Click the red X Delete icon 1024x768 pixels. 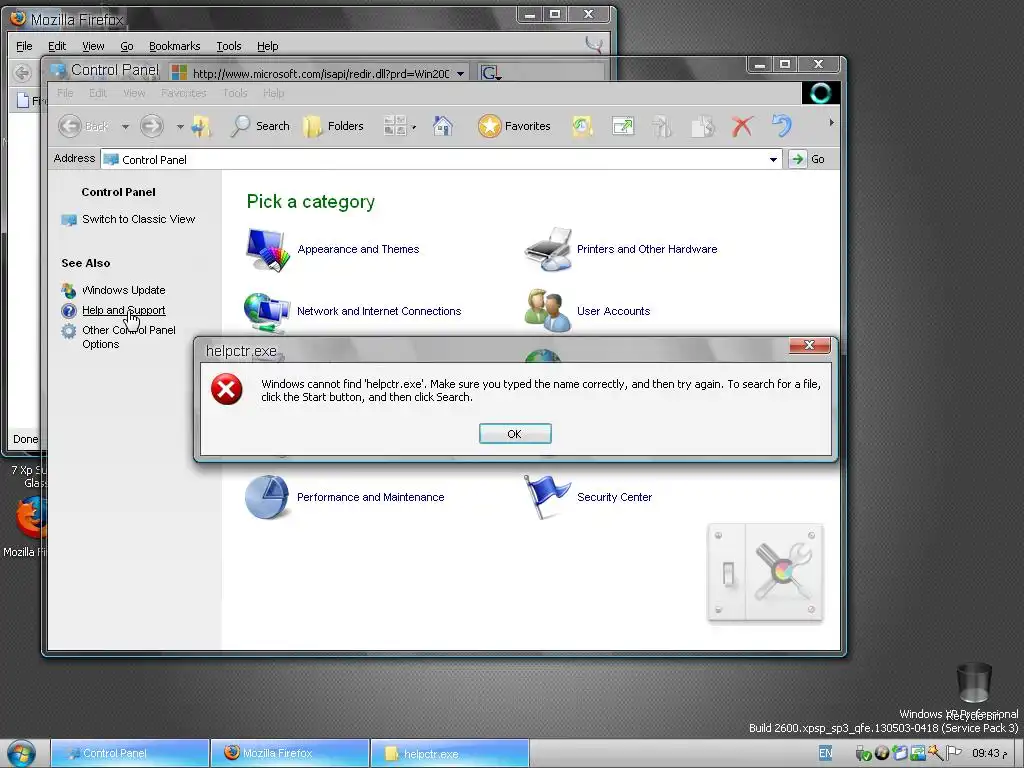pos(743,126)
